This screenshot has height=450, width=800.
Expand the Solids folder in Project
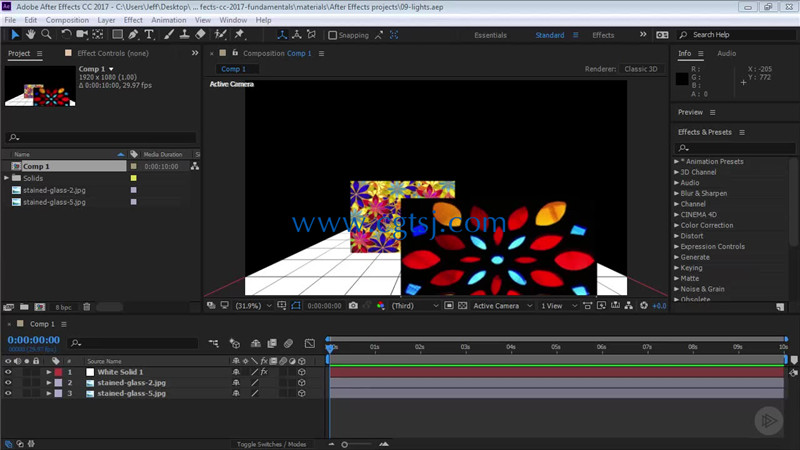7,178
